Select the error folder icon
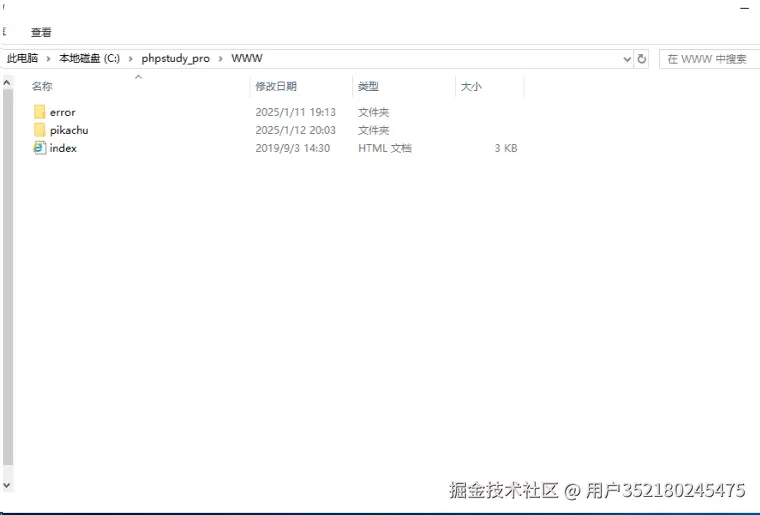The width and height of the screenshot is (760, 515). [40, 112]
